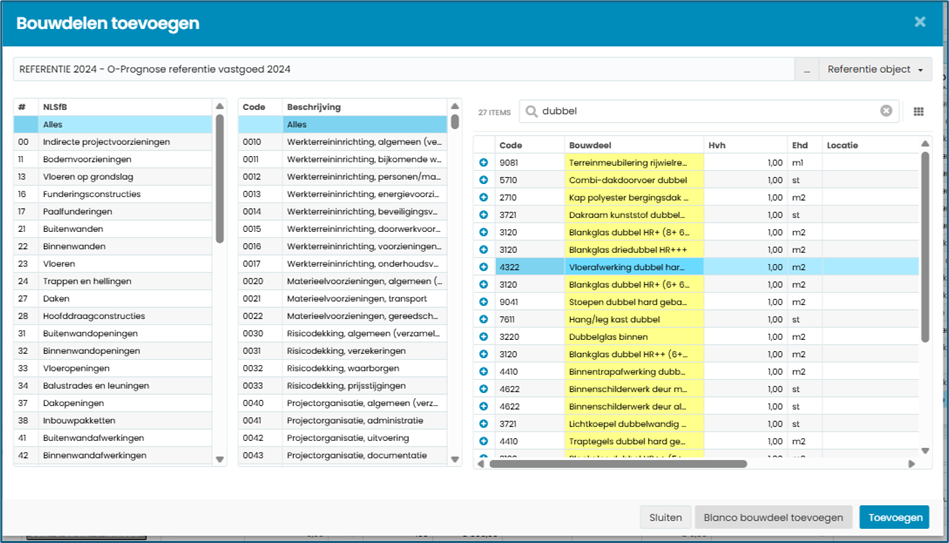Viewport: 949px width, 543px height.
Task: Add Stoepen dubbel hard geba... via plus icon
Action: point(483,302)
